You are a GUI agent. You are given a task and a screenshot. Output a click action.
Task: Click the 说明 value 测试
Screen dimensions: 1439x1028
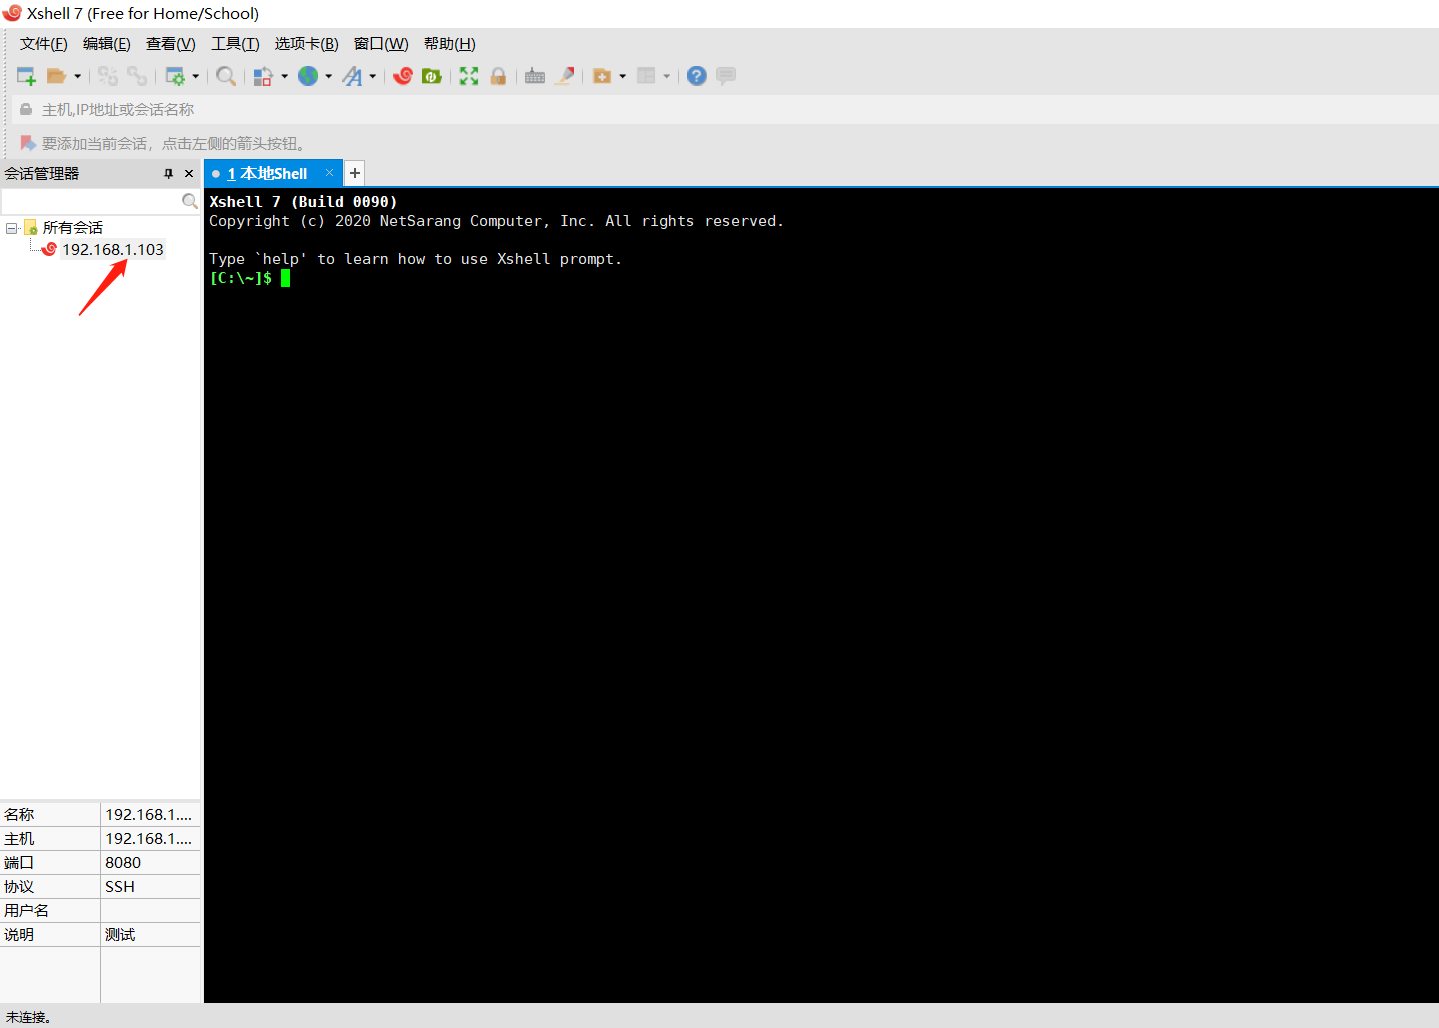click(x=120, y=935)
